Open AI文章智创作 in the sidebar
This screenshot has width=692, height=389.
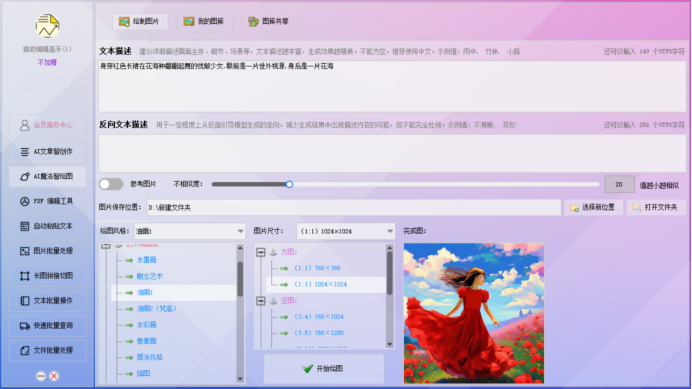click(47, 151)
